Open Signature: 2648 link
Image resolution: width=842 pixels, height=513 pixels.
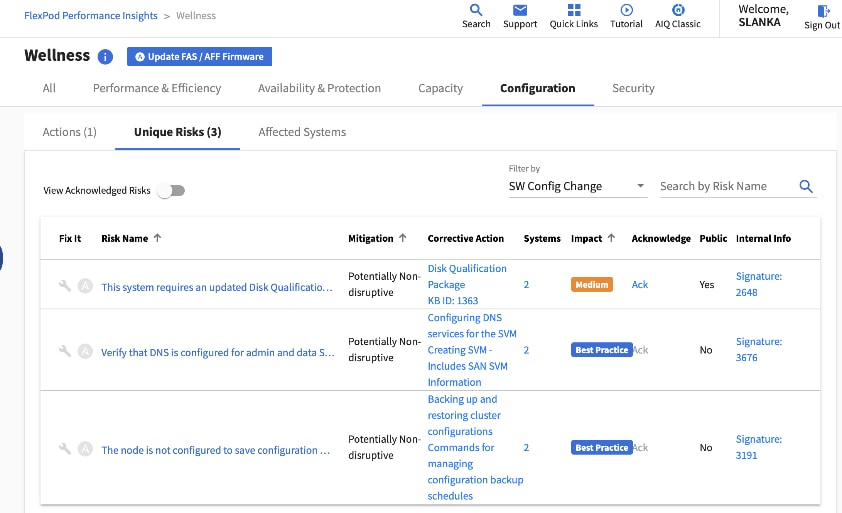758,284
